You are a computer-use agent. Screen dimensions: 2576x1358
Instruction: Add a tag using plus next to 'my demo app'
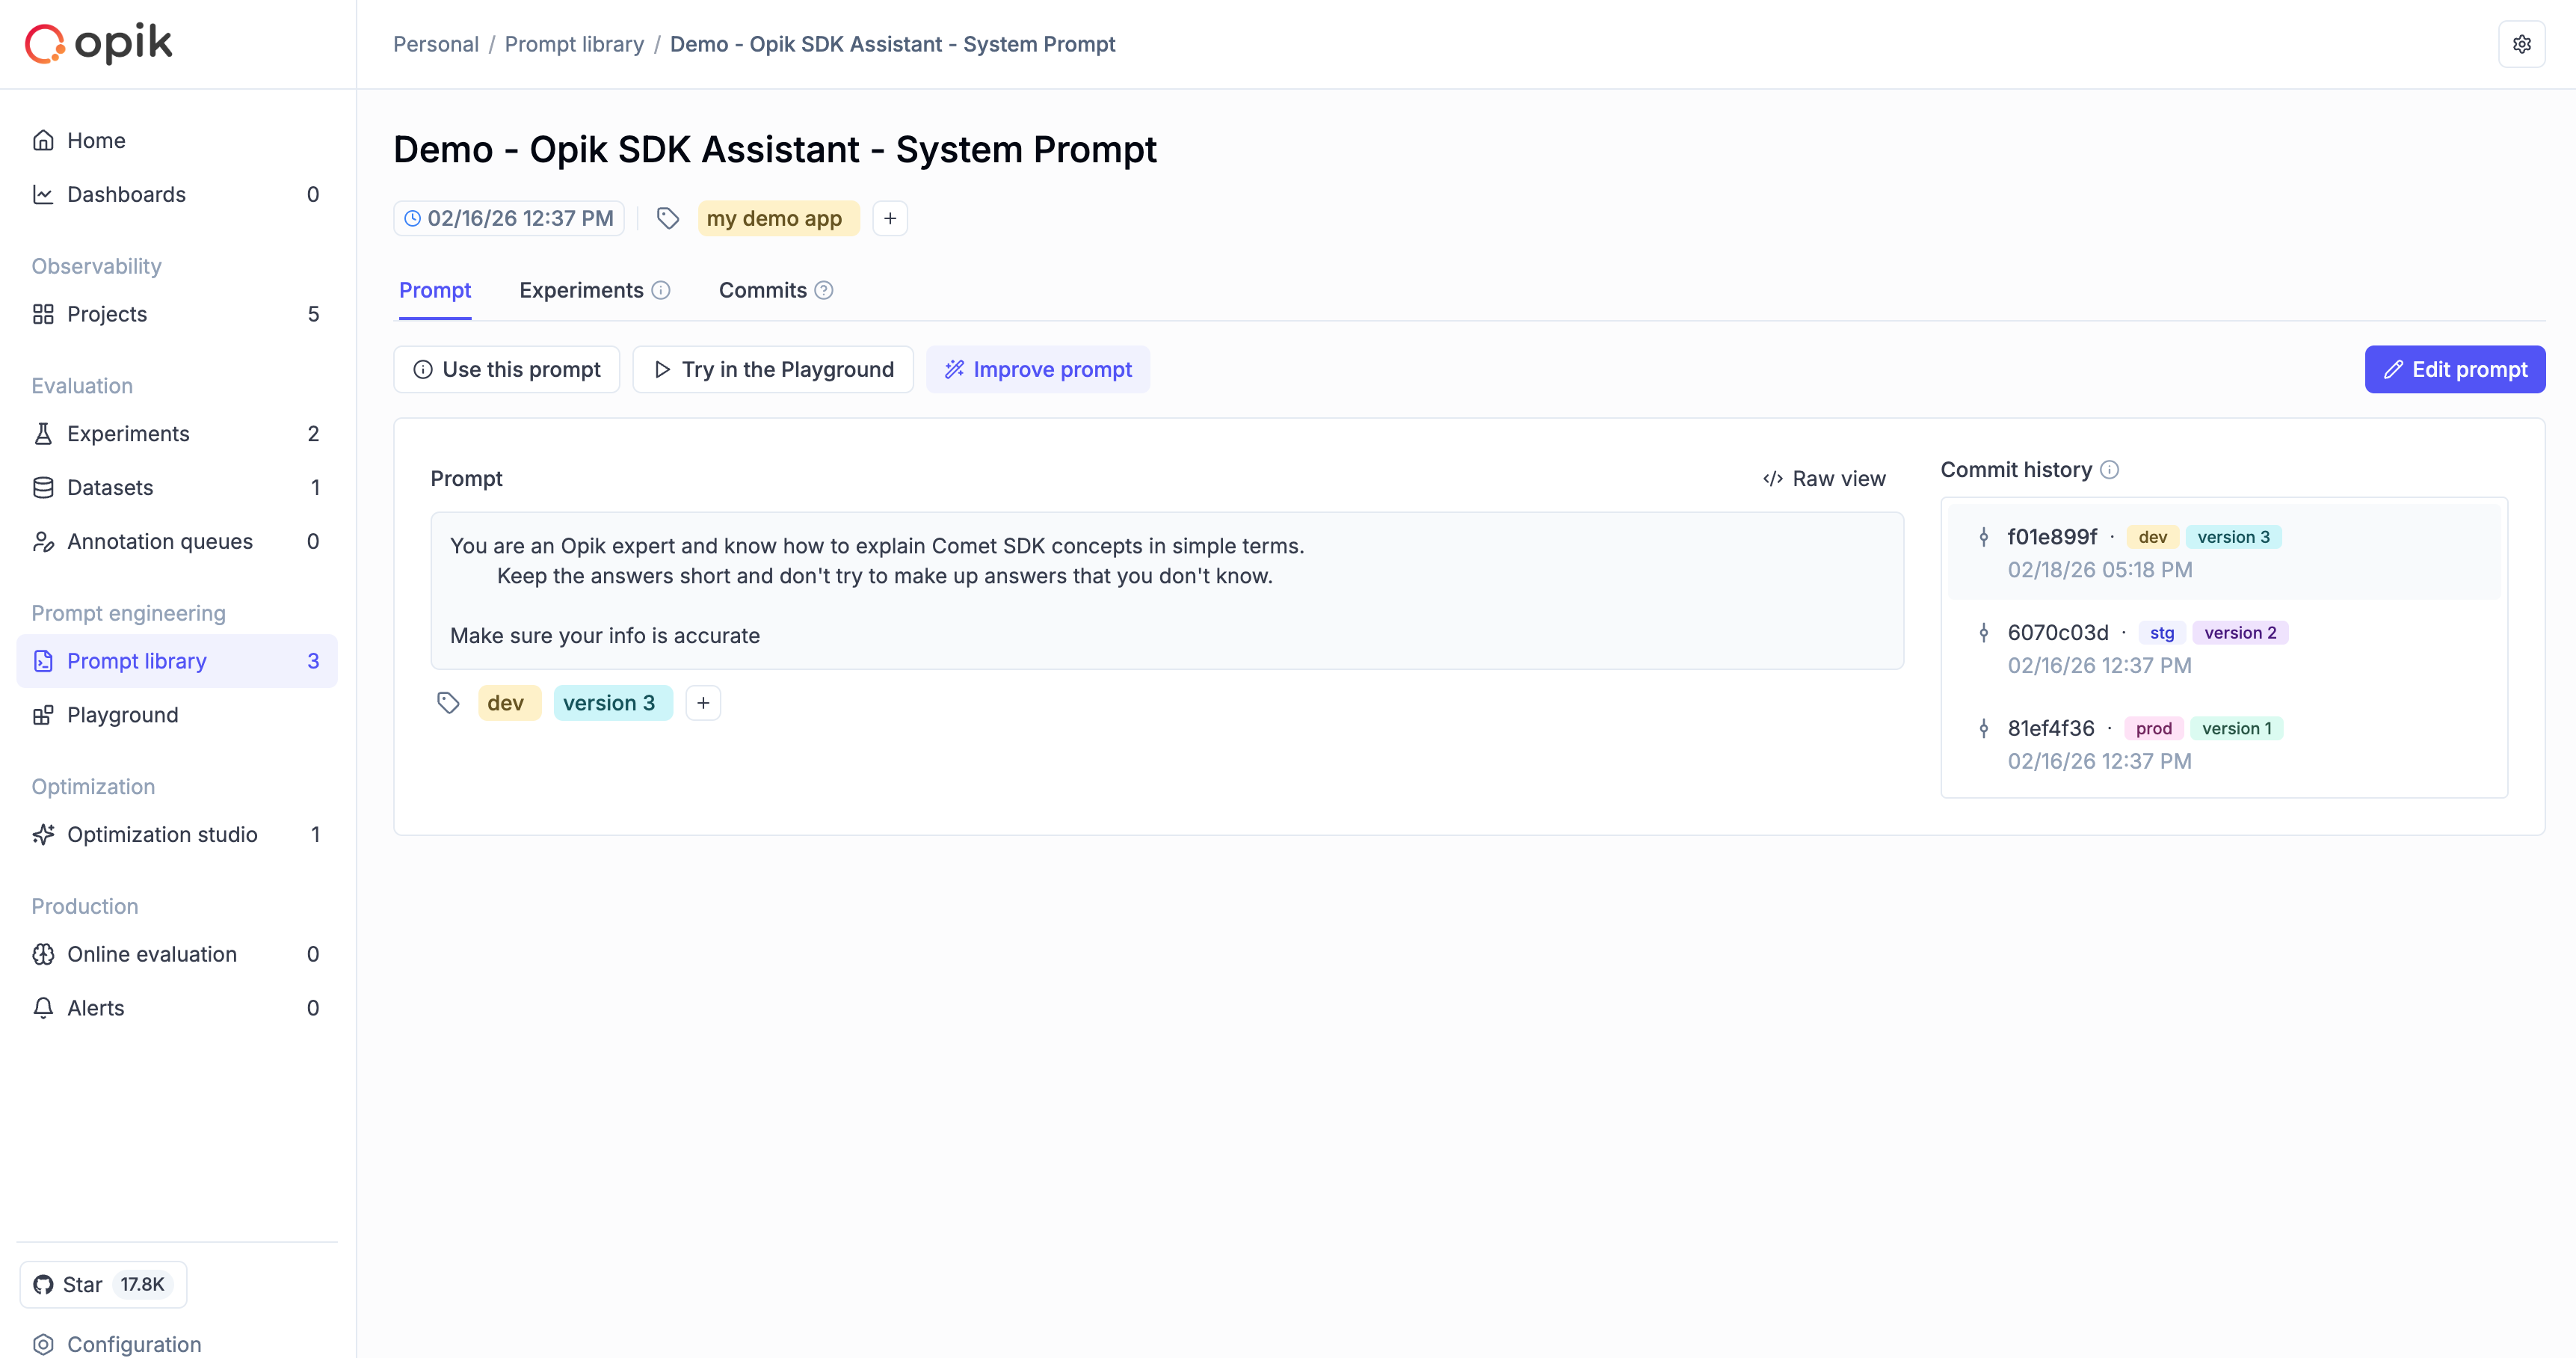click(x=890, y=218)
